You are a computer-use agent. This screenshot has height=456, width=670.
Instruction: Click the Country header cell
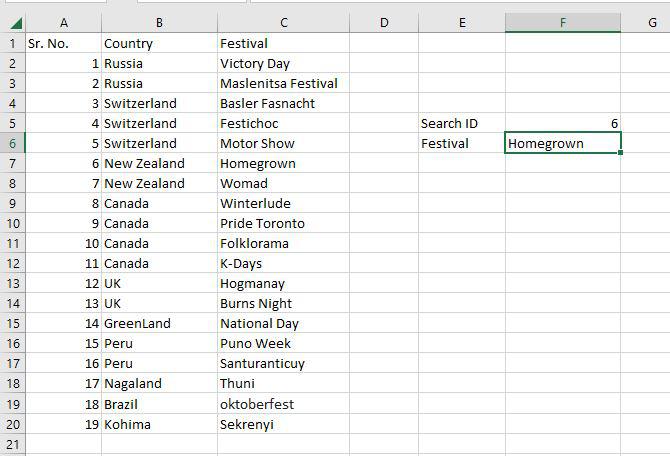coord(159,43)
